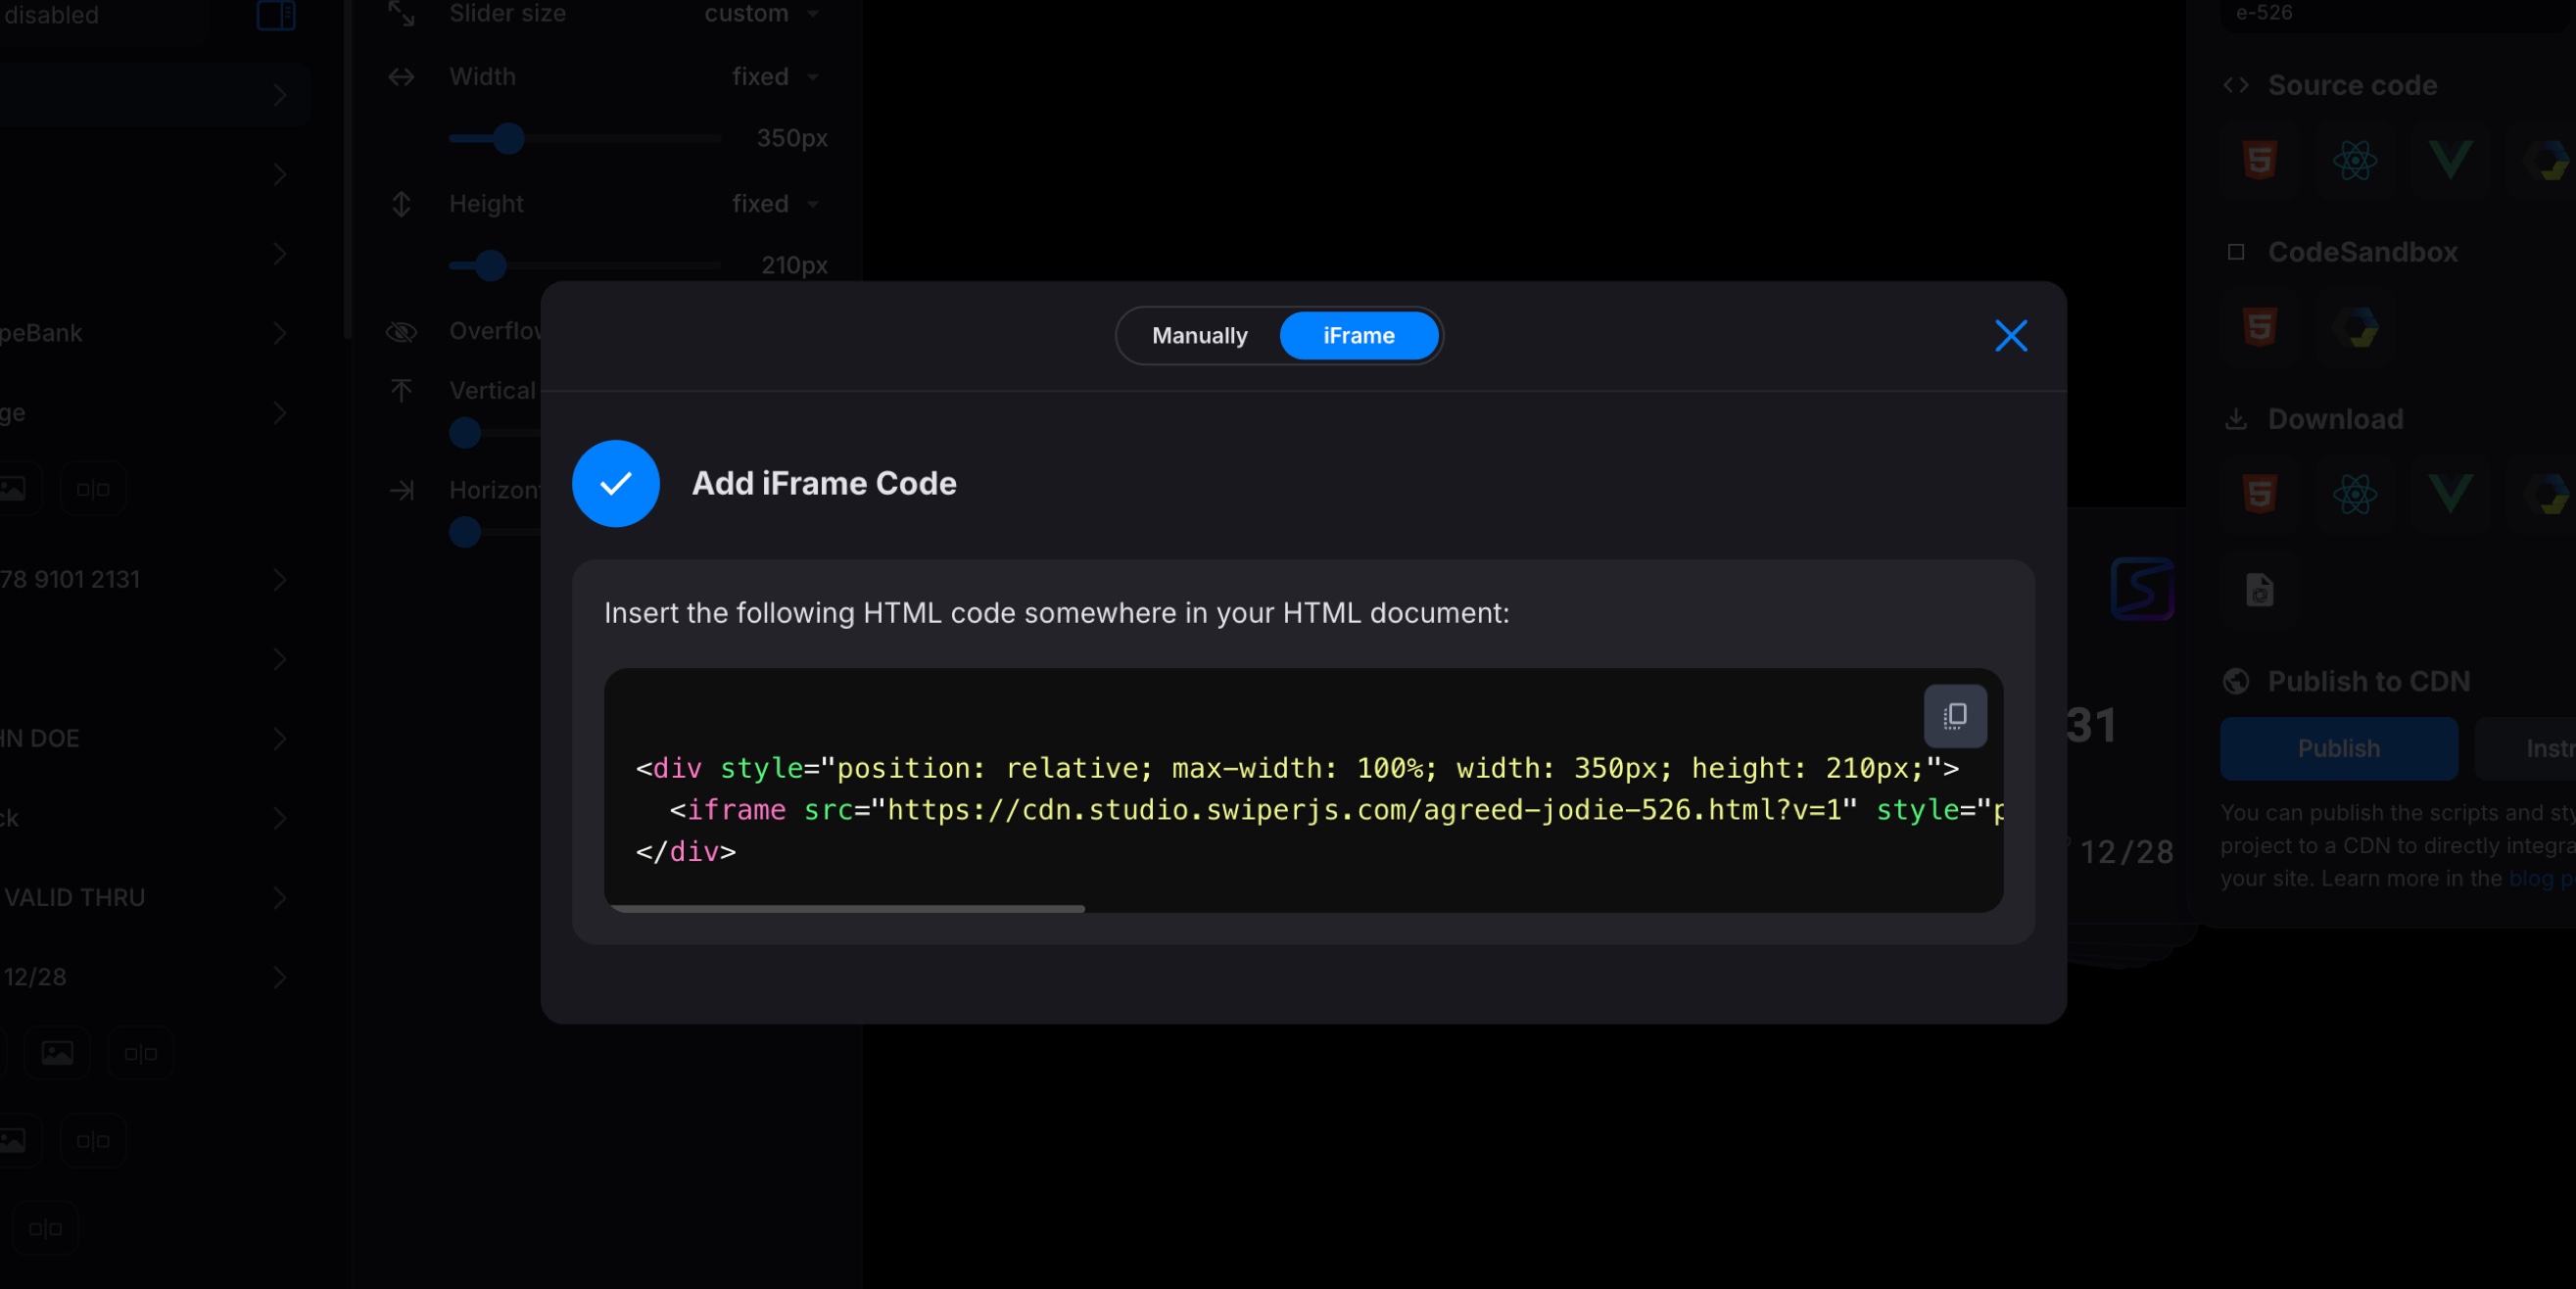This screenshot has width=2576, height=1289.
Task: Open the blog post link
Action: coord(2541,879)
